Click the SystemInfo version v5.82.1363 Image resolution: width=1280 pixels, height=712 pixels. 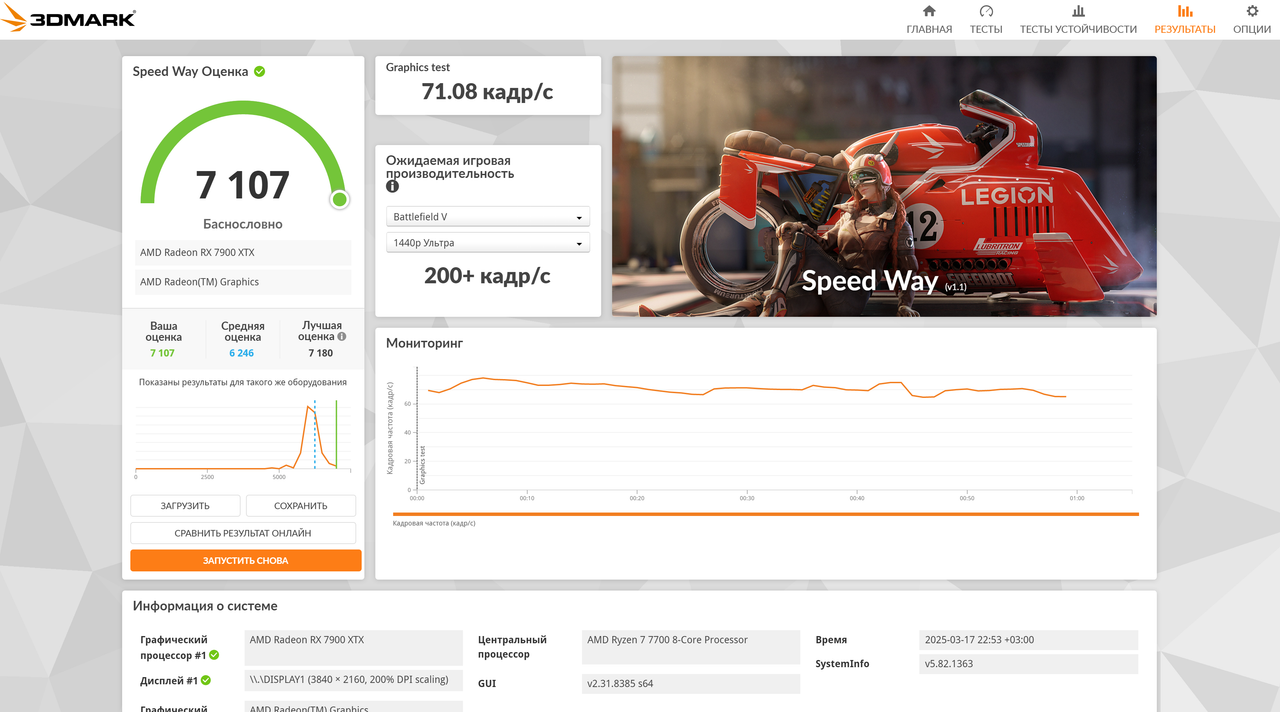[x=1028, y=664]
